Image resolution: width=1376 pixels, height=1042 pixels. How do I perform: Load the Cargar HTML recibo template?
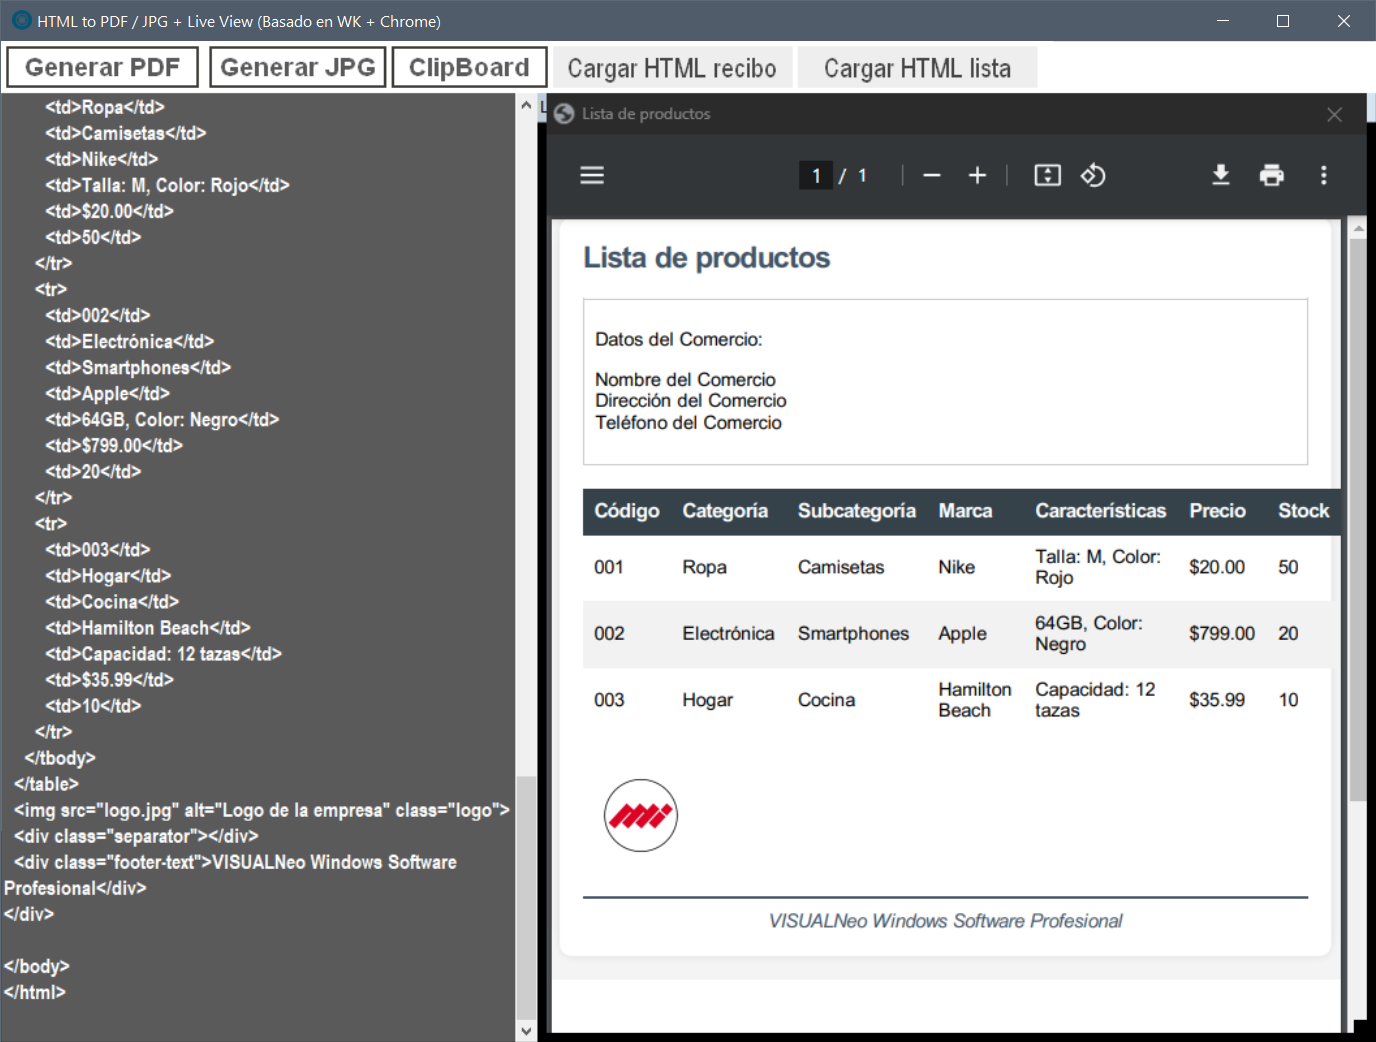[672, 68]
